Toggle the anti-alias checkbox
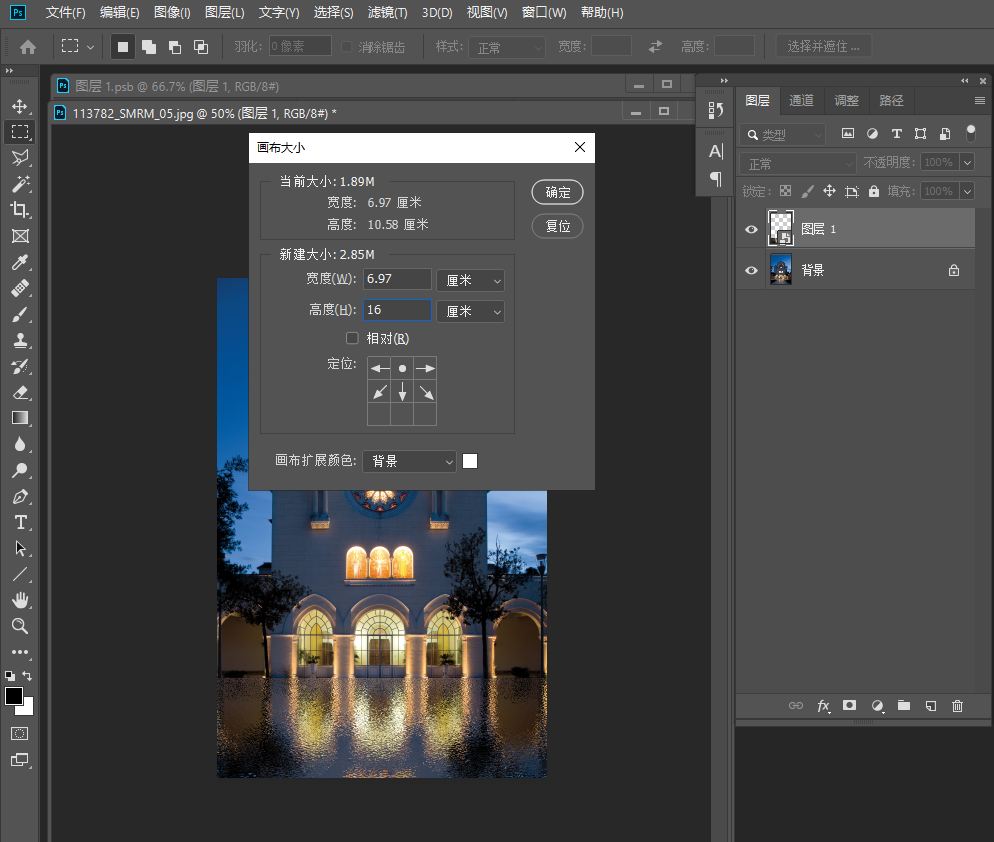 (347, 47)
